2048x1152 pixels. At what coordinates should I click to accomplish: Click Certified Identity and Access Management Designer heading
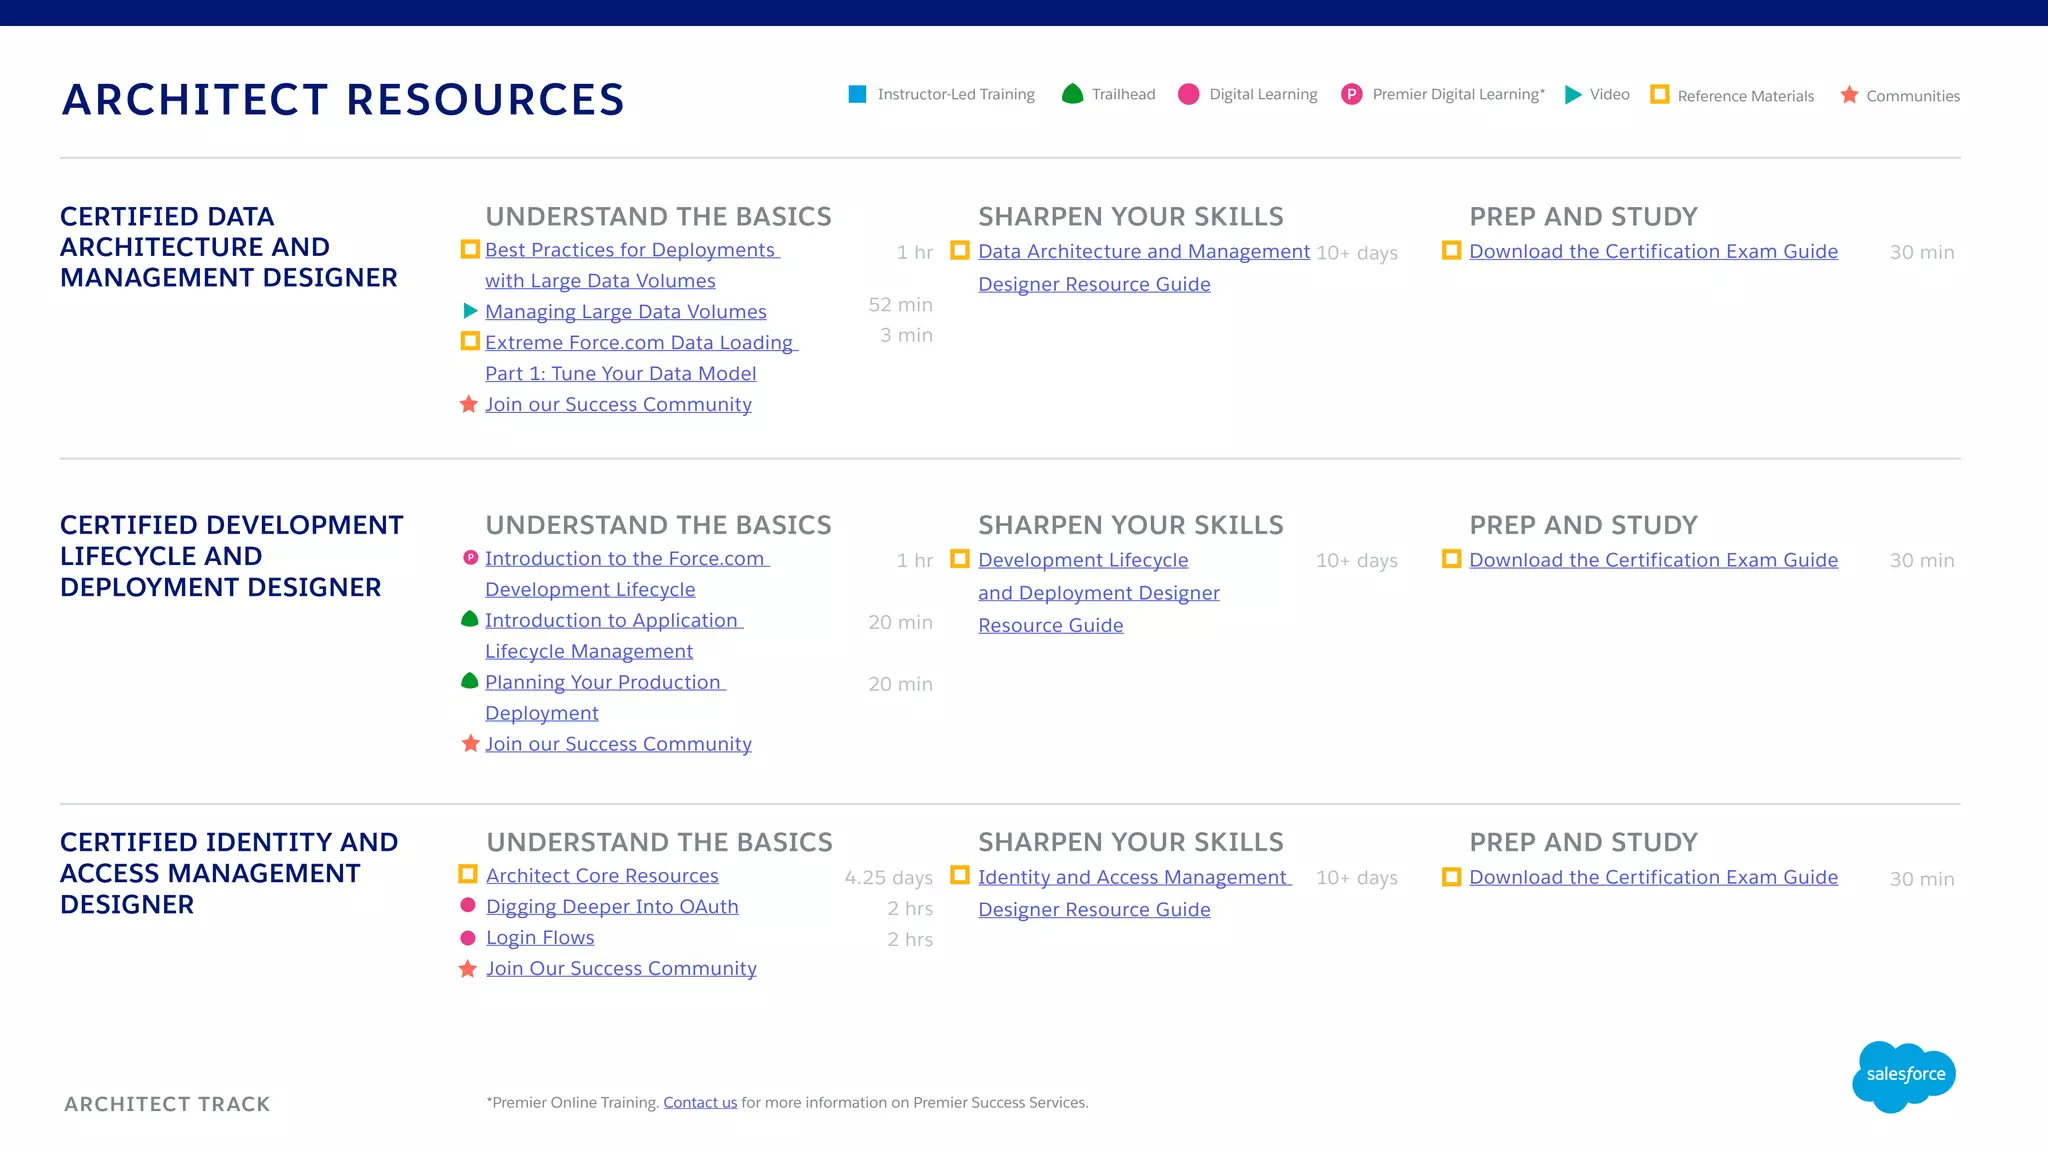pyautogui.click(x=229, y=873)
